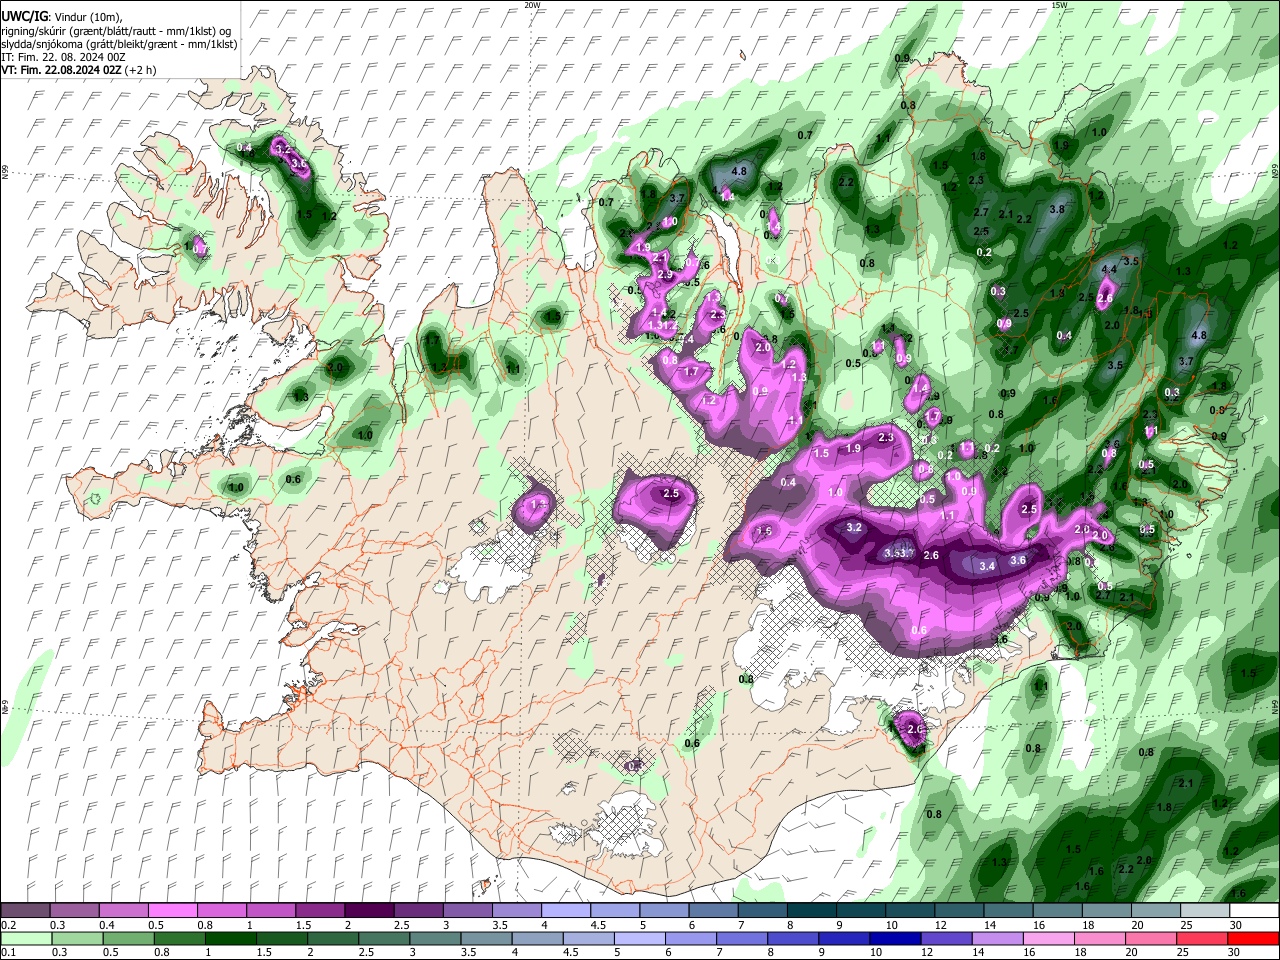The height and width of the screenshot is (960, 1280).
Task: Select dark green swatch labeled 1 in lower legend row
Action: pos(230,938)
